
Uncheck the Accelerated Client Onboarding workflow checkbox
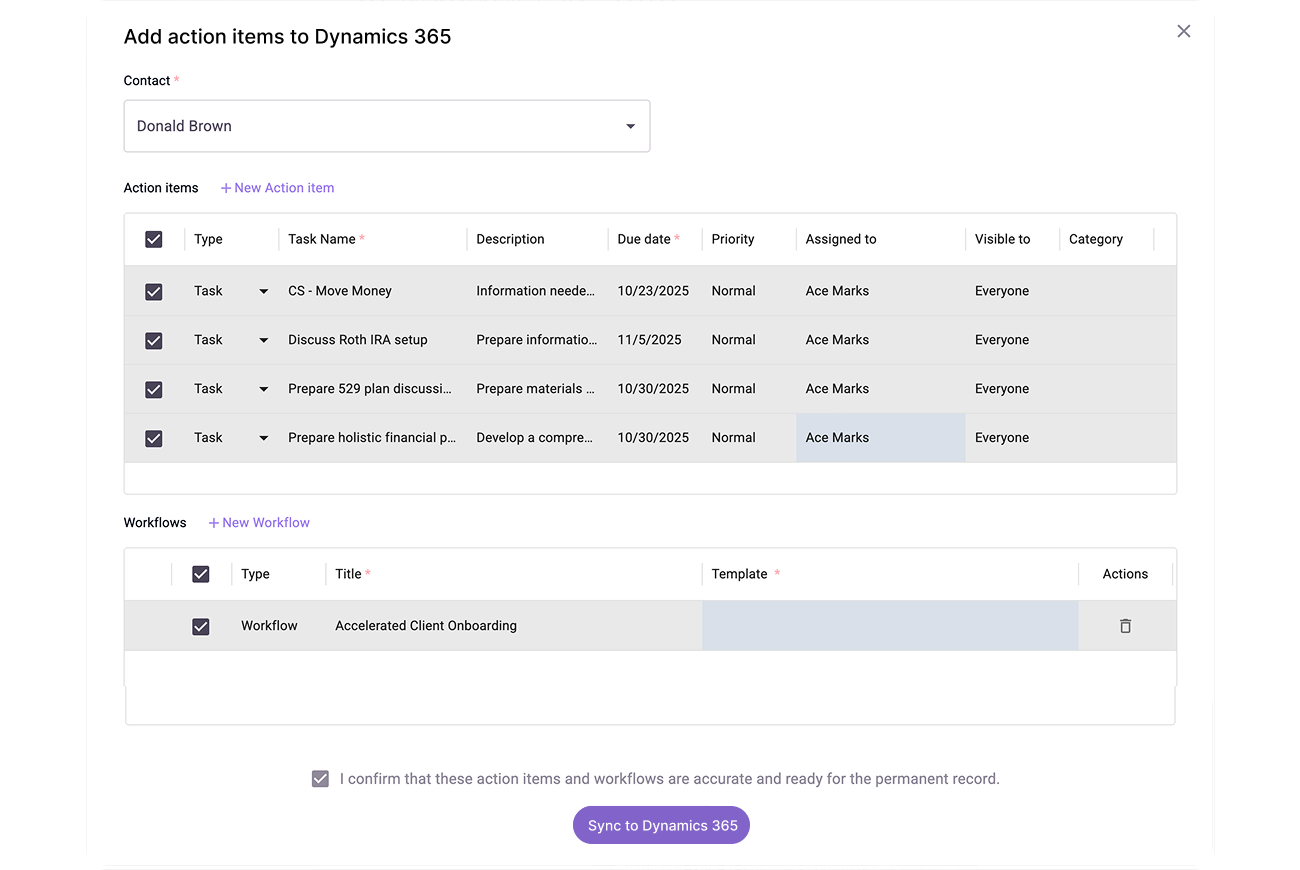[x=201, y=626]
